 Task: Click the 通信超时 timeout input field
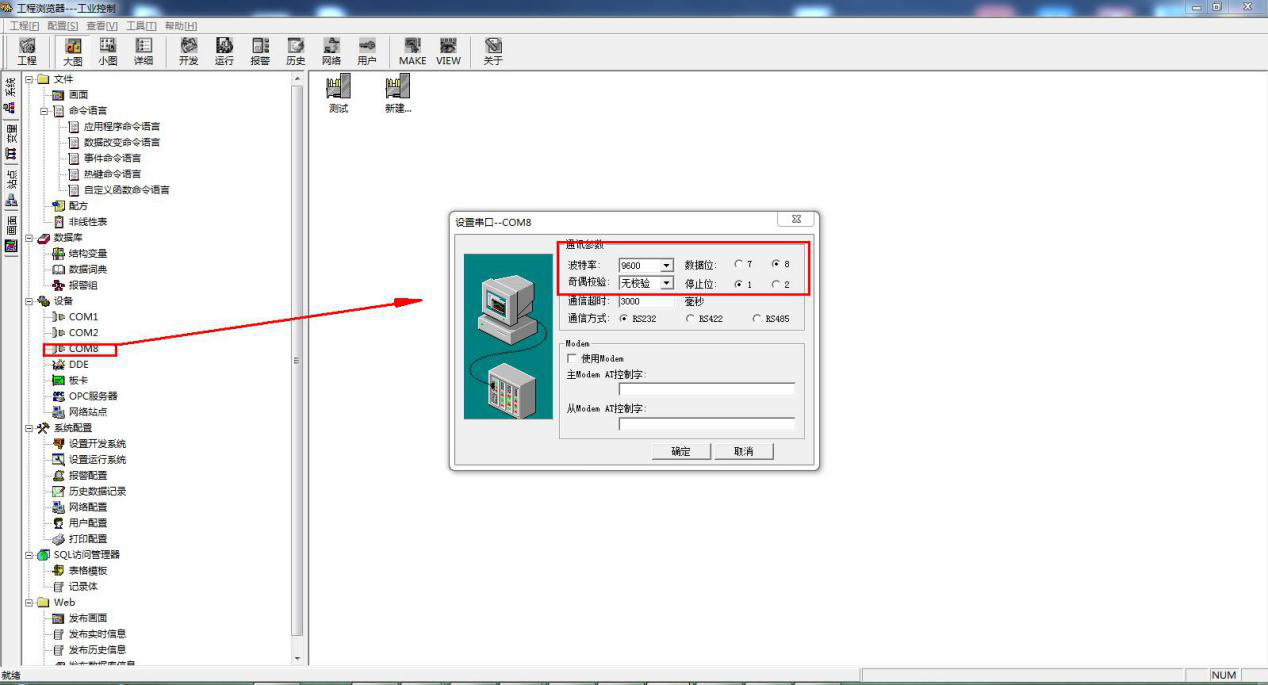[645, 301]
